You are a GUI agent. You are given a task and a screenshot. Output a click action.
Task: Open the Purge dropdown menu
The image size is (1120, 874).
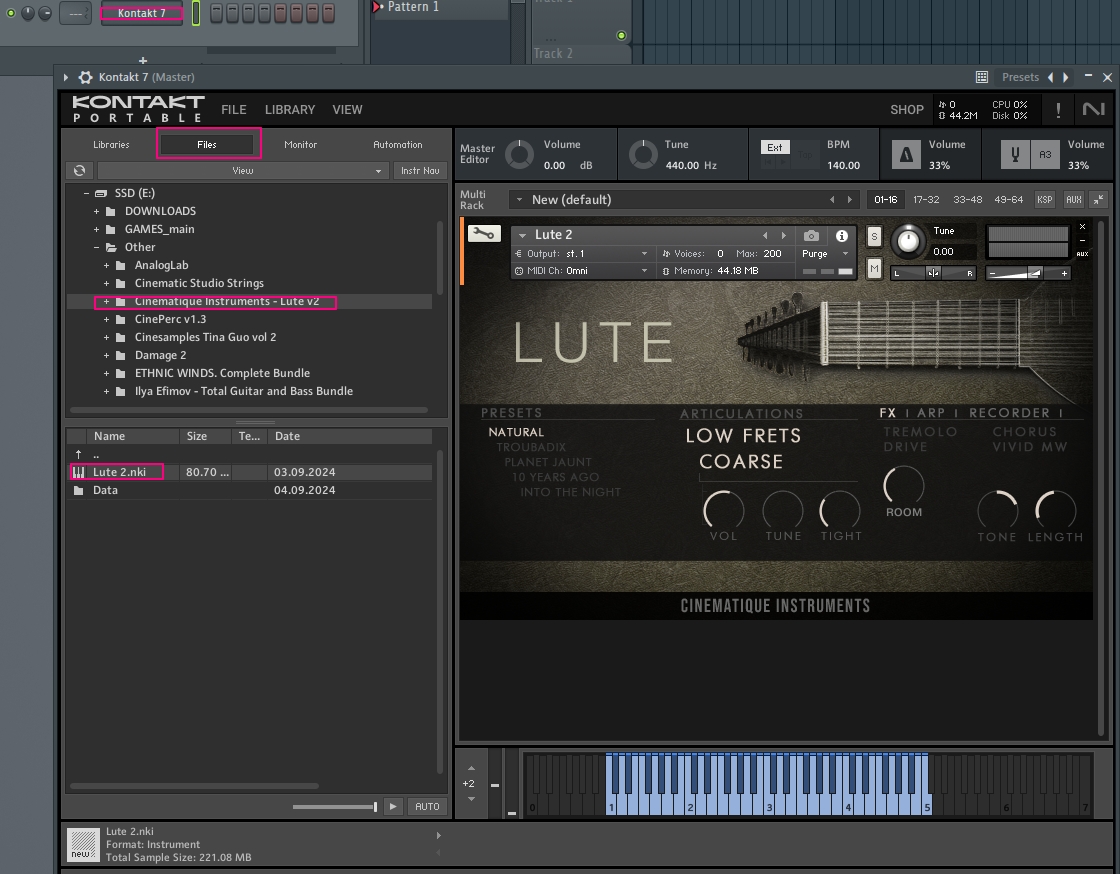point(826,254)
